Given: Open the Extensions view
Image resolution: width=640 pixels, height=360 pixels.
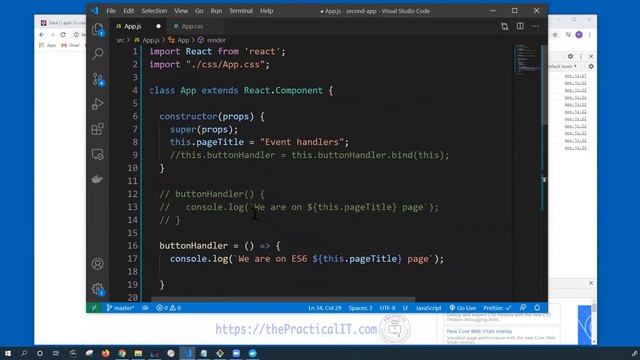Looking at the screenshot, I should point(98,129).
